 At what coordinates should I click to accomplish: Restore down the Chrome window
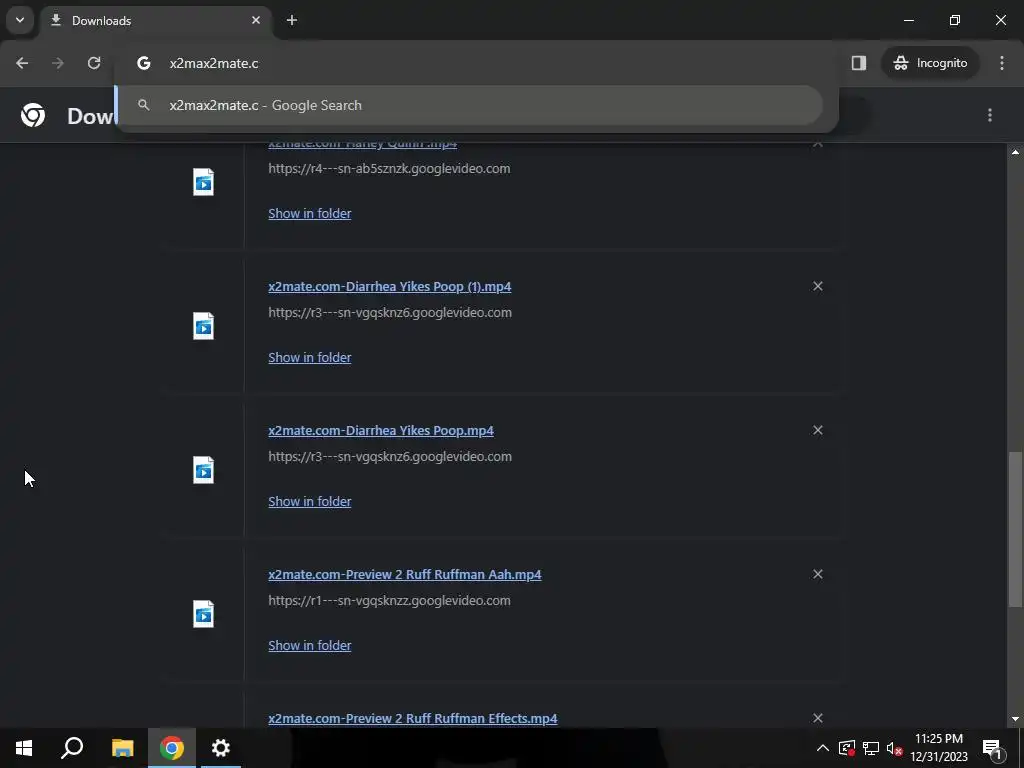pos(955,20)
